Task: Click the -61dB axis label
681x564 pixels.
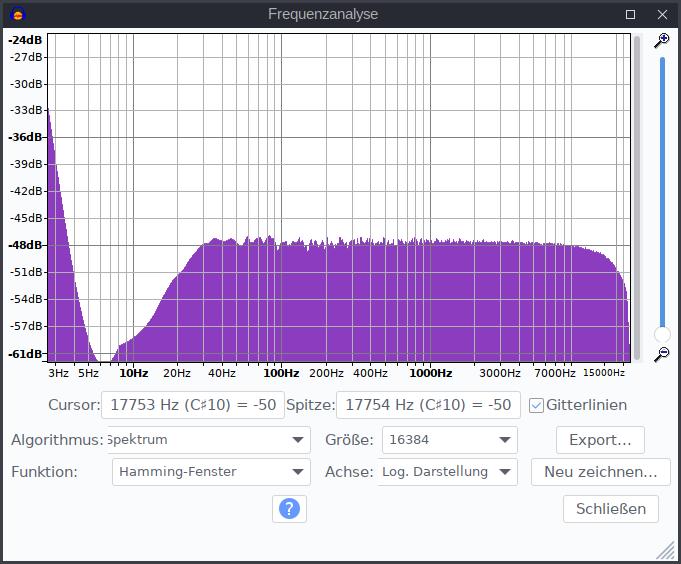Action: [x=25, y=354]
